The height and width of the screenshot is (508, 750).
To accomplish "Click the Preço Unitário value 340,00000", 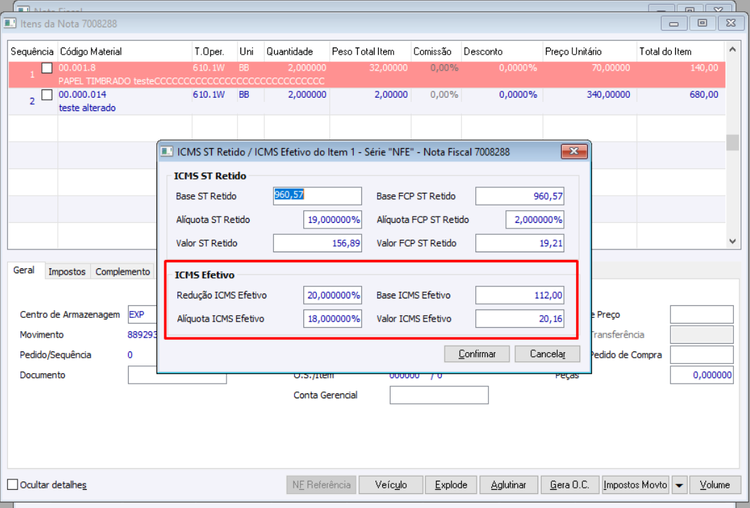I will (608, 95).
